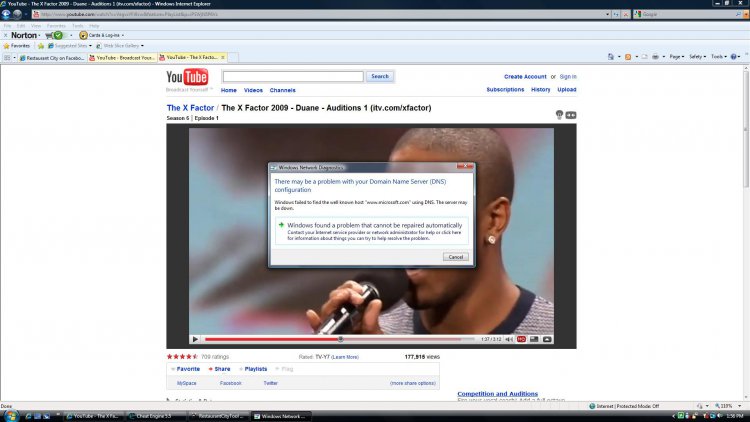This screenshot has height=422, width=750.
Task: Rate the video using the stars
Action: [182, 356]
